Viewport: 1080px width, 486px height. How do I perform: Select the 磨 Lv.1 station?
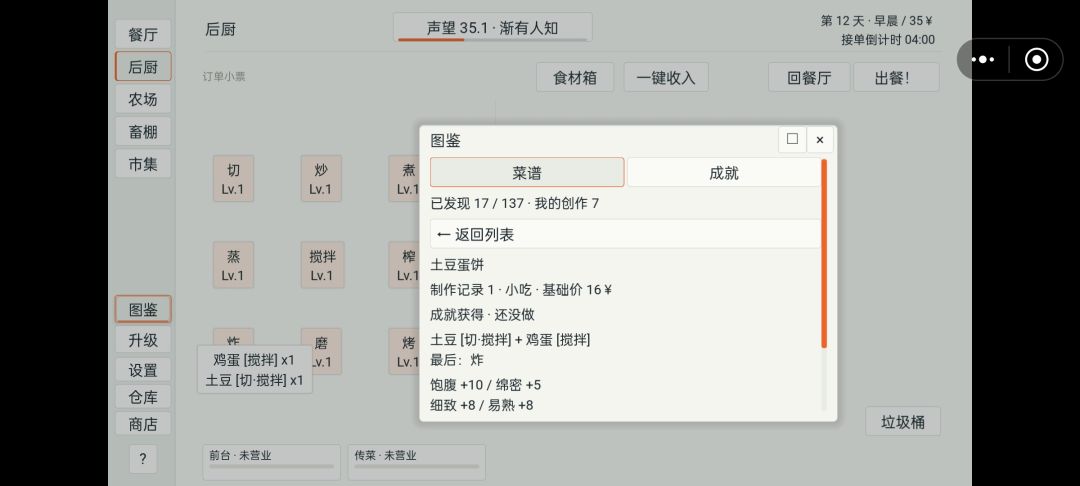(326, 351)
